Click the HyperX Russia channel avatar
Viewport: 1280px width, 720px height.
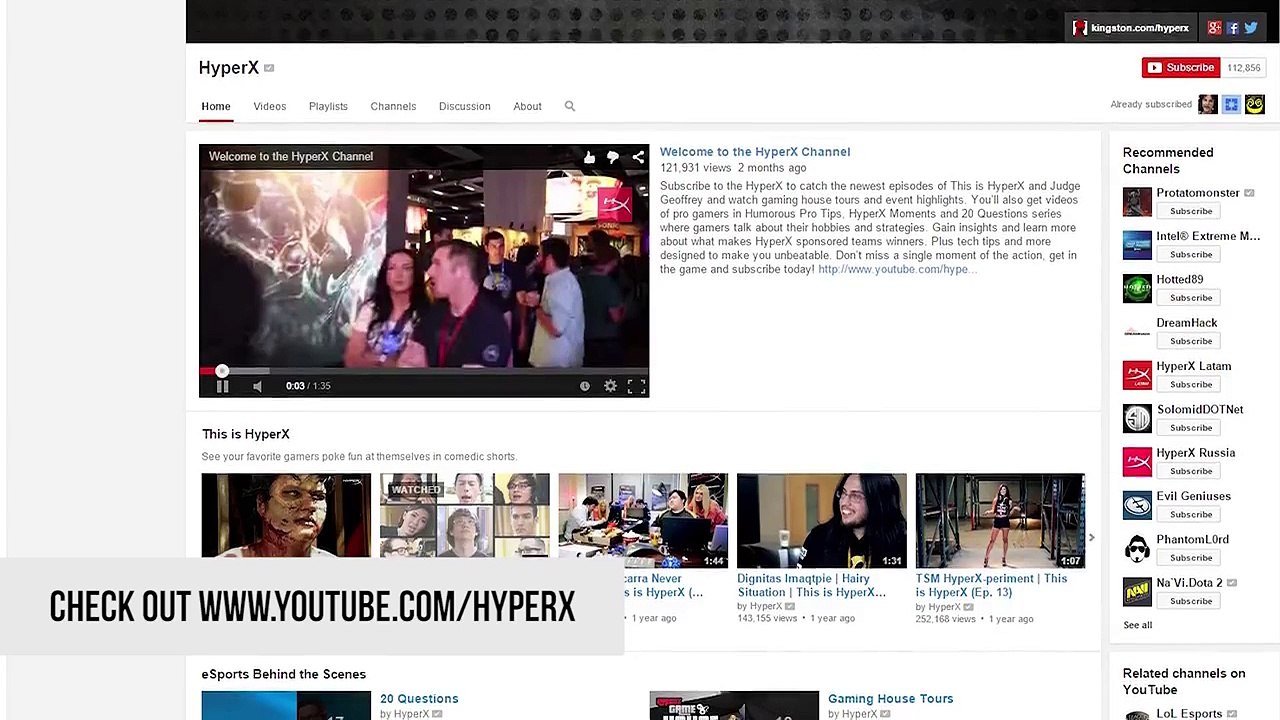coord(1137,461)
